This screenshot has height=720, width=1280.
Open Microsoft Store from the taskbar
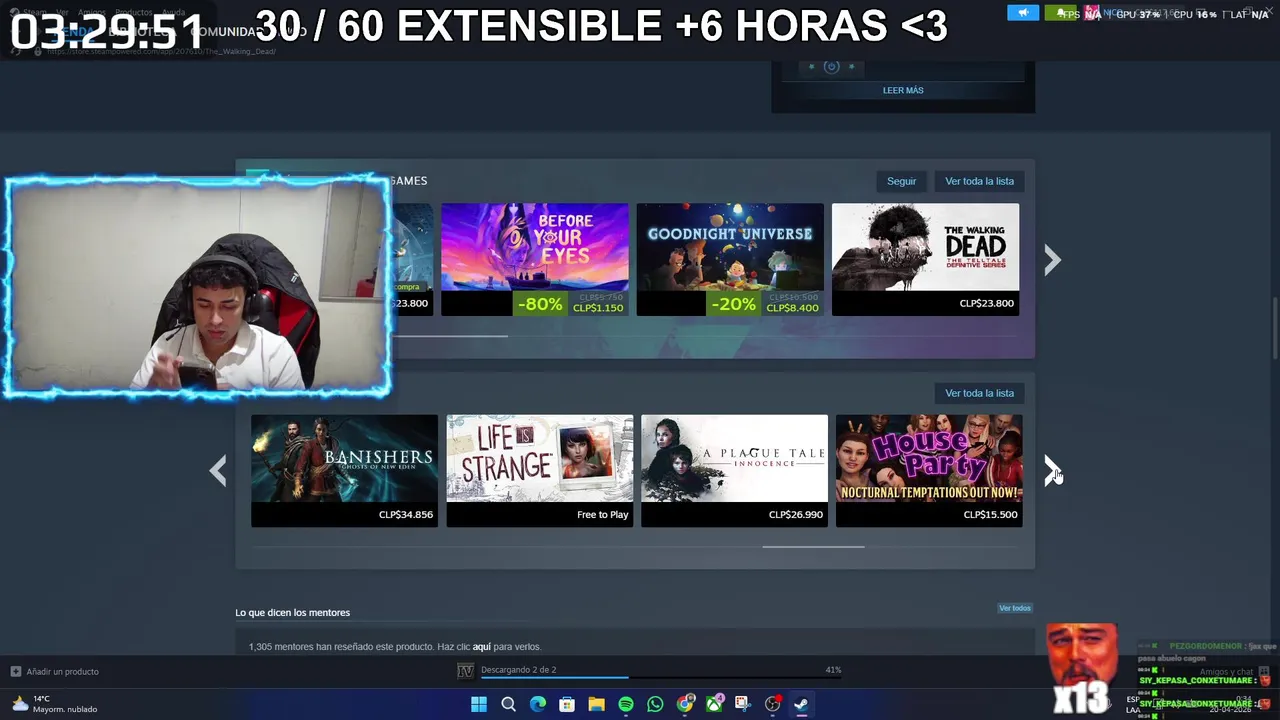[x=567, y=704]
